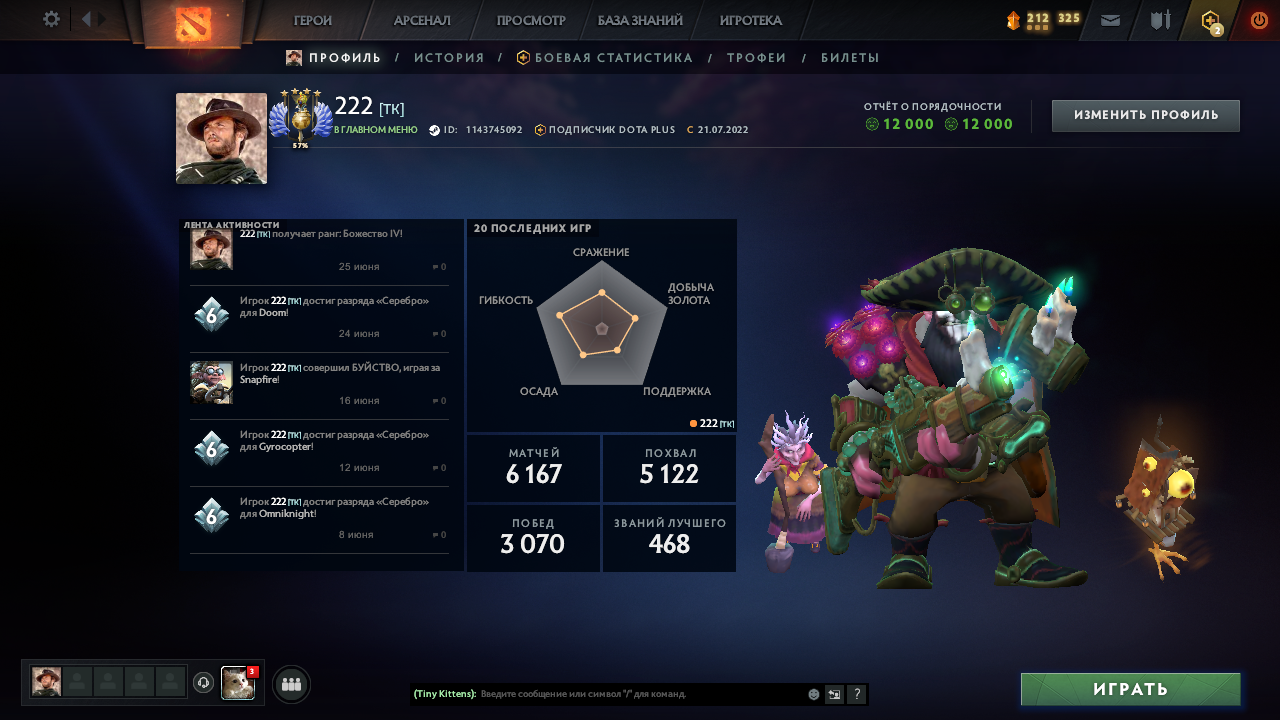The width and height of the screenshot is (1280, 720).
Task: Click the Играть button
Action: [x=1131, y=689]
